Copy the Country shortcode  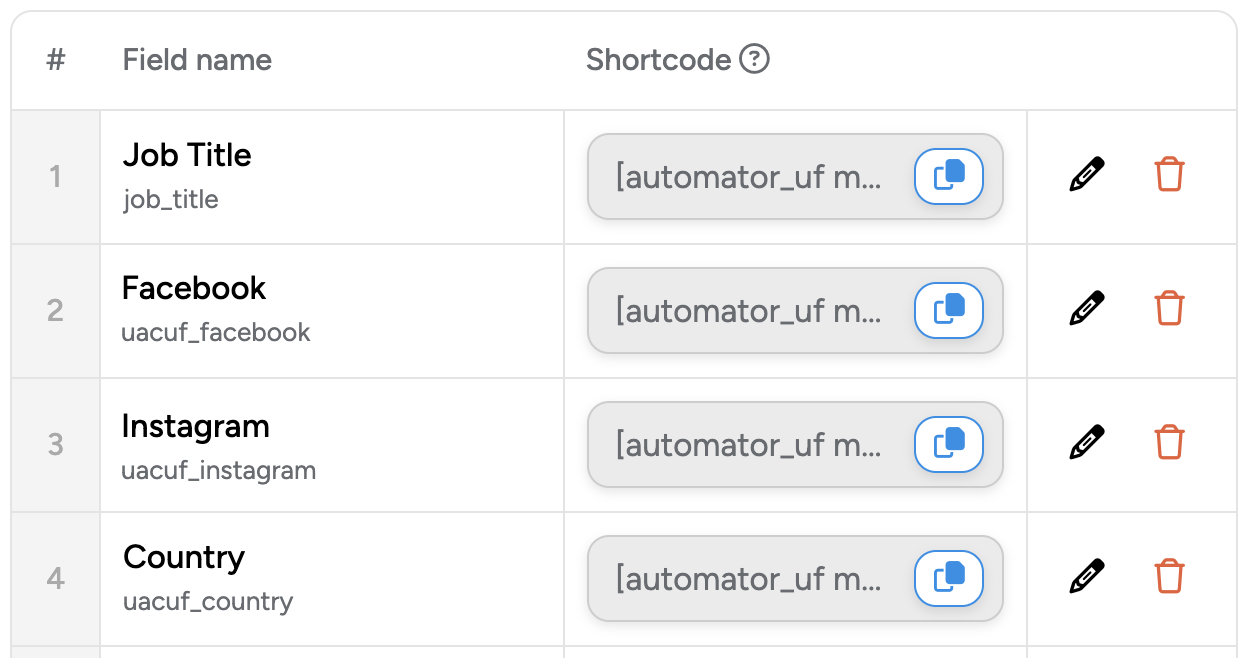click(x=948, y=578)
